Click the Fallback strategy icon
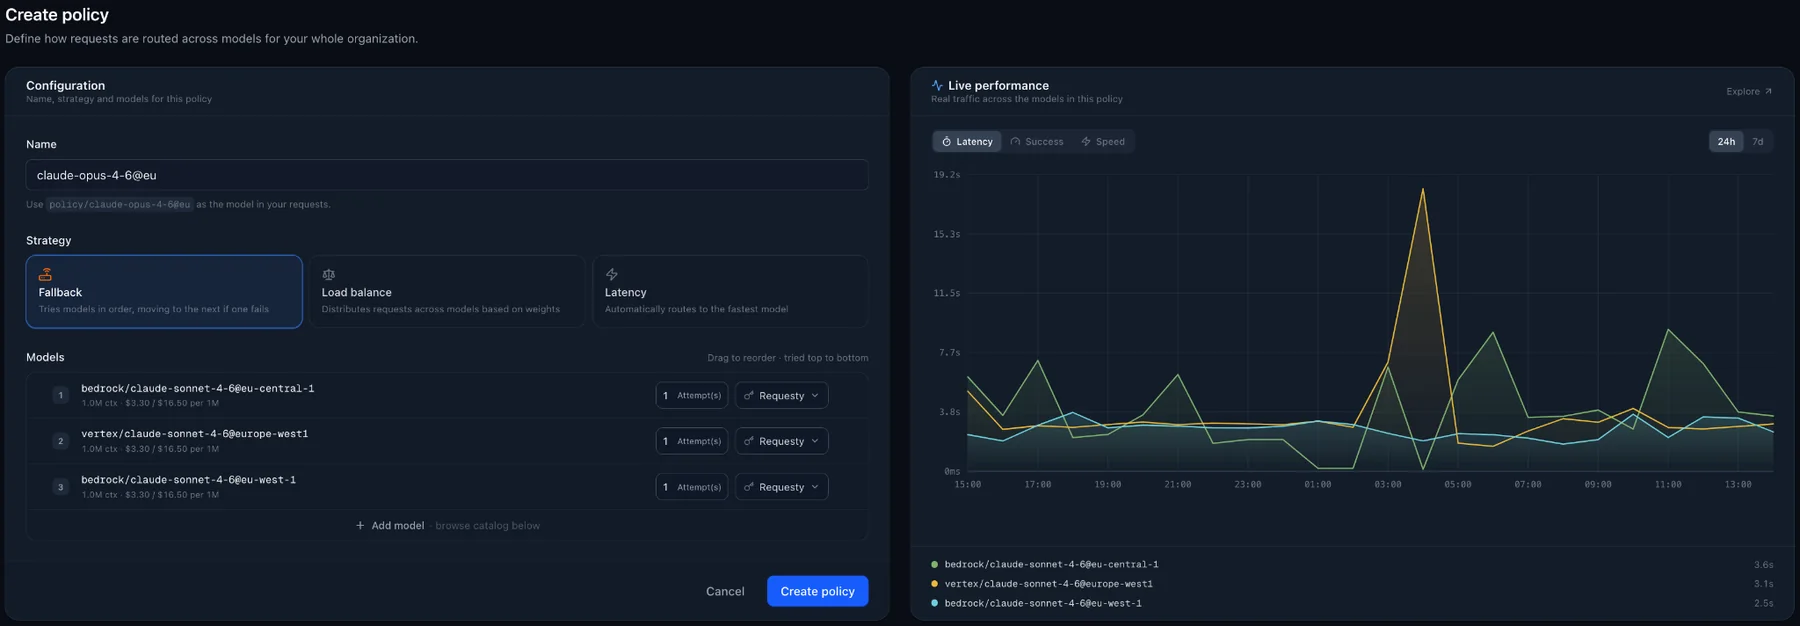1800x626 pixels. (x=45, y=274)
